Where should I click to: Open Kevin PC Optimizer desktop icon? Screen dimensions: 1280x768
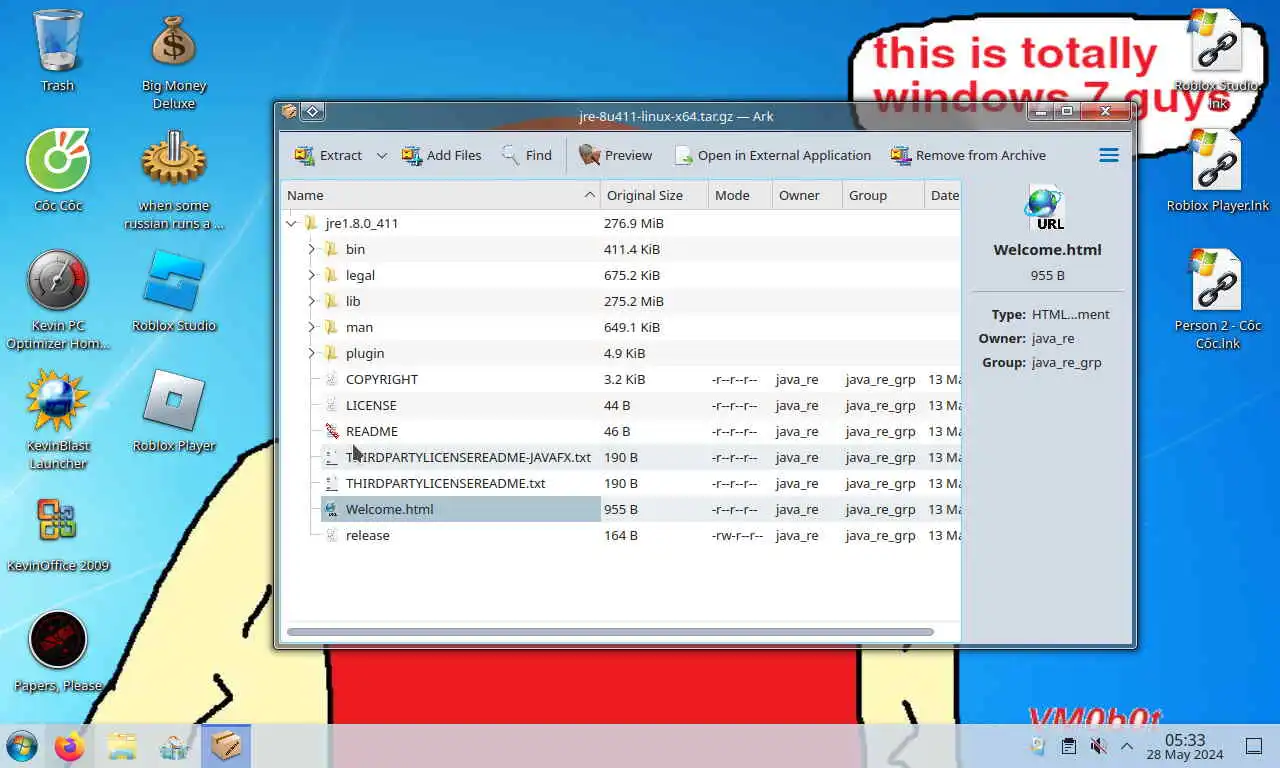[58, 300]
